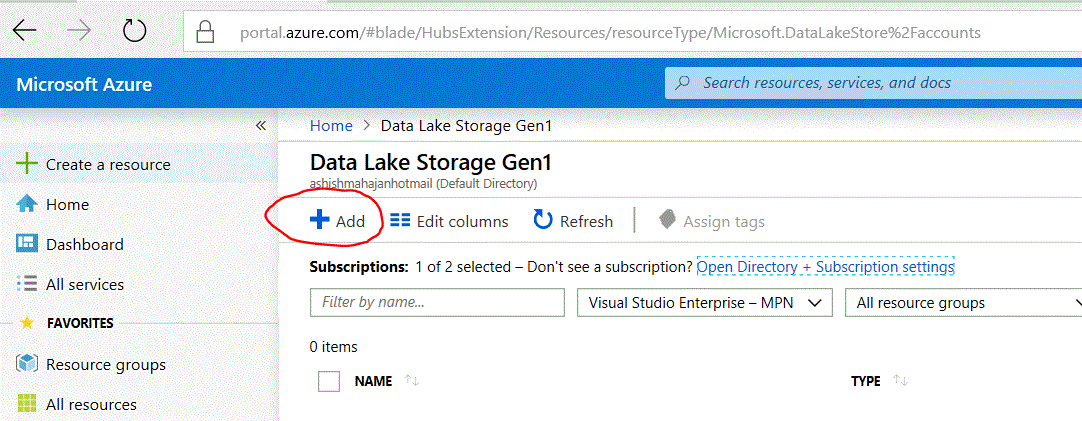Click the Home house icon in sidebar

27,204
